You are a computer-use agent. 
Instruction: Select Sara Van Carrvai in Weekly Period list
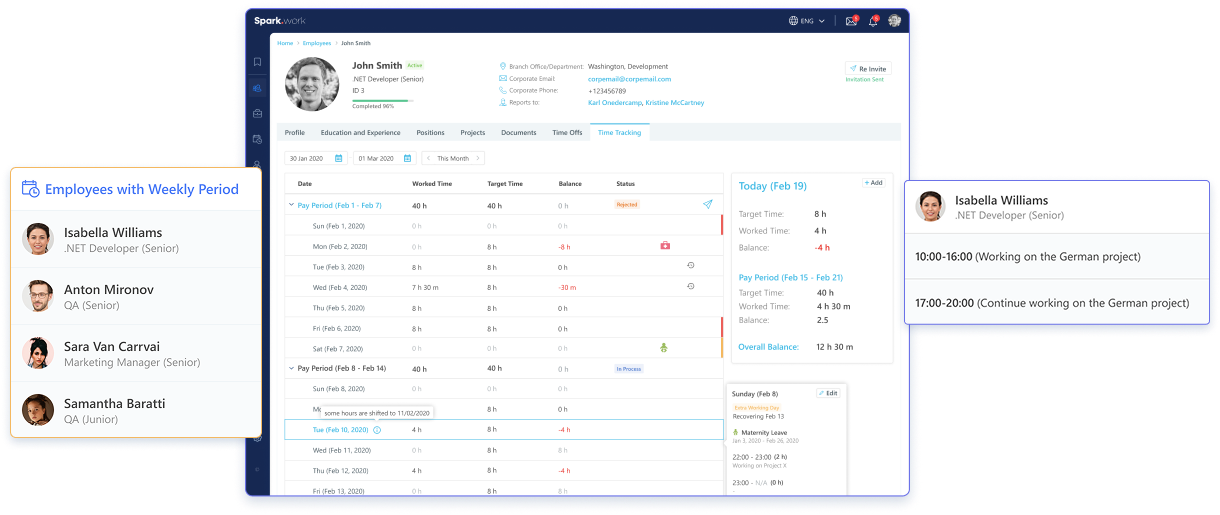(x=136, y=353)
